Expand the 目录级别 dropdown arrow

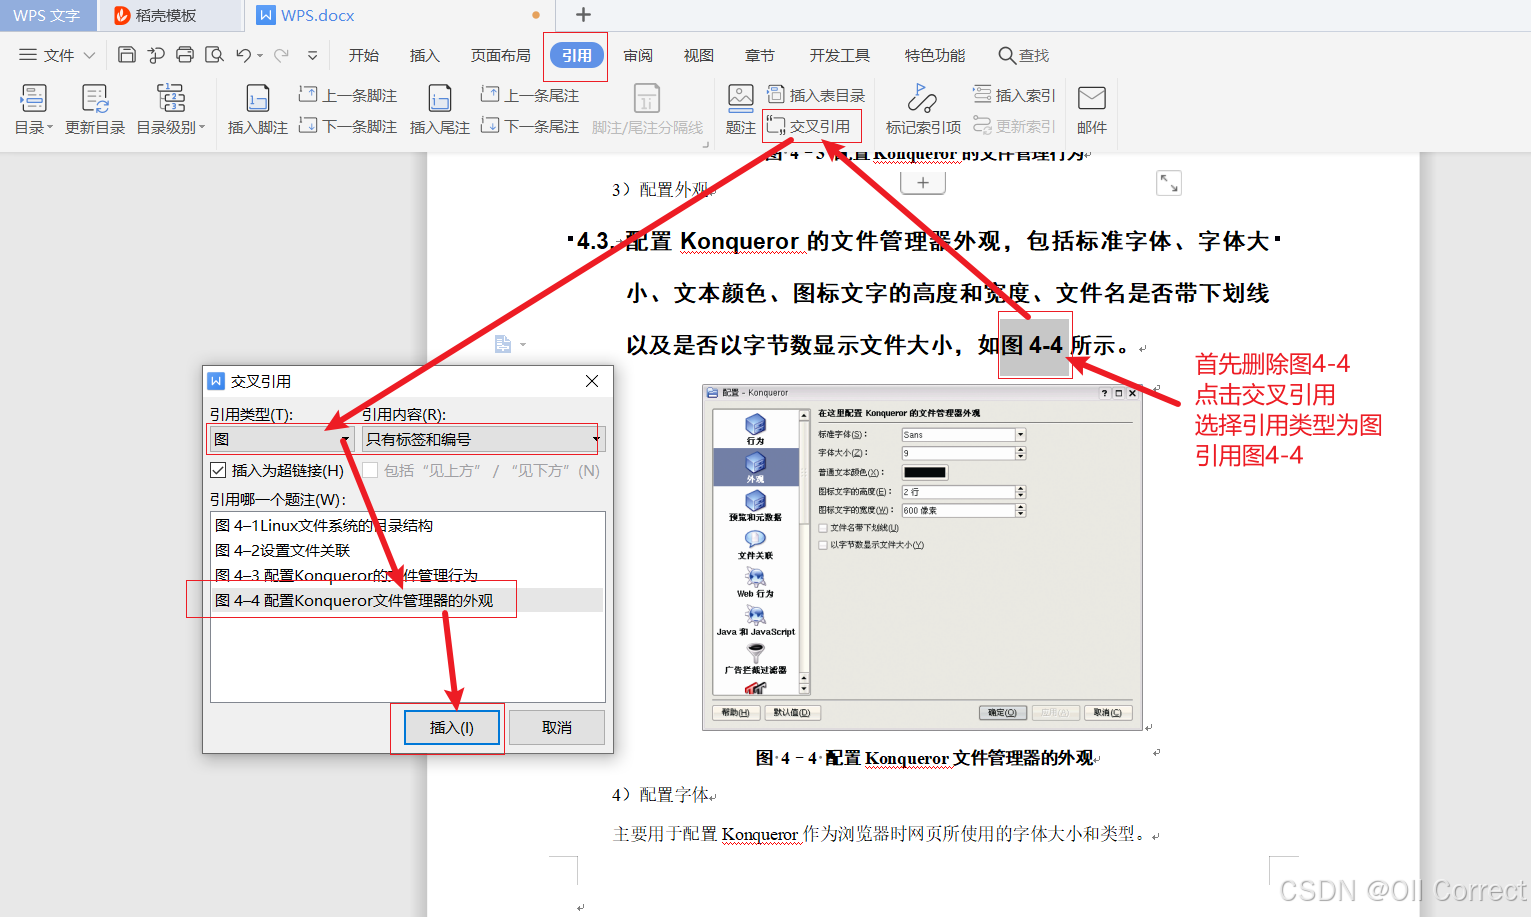pyautogui.click(x=202, y=127)
